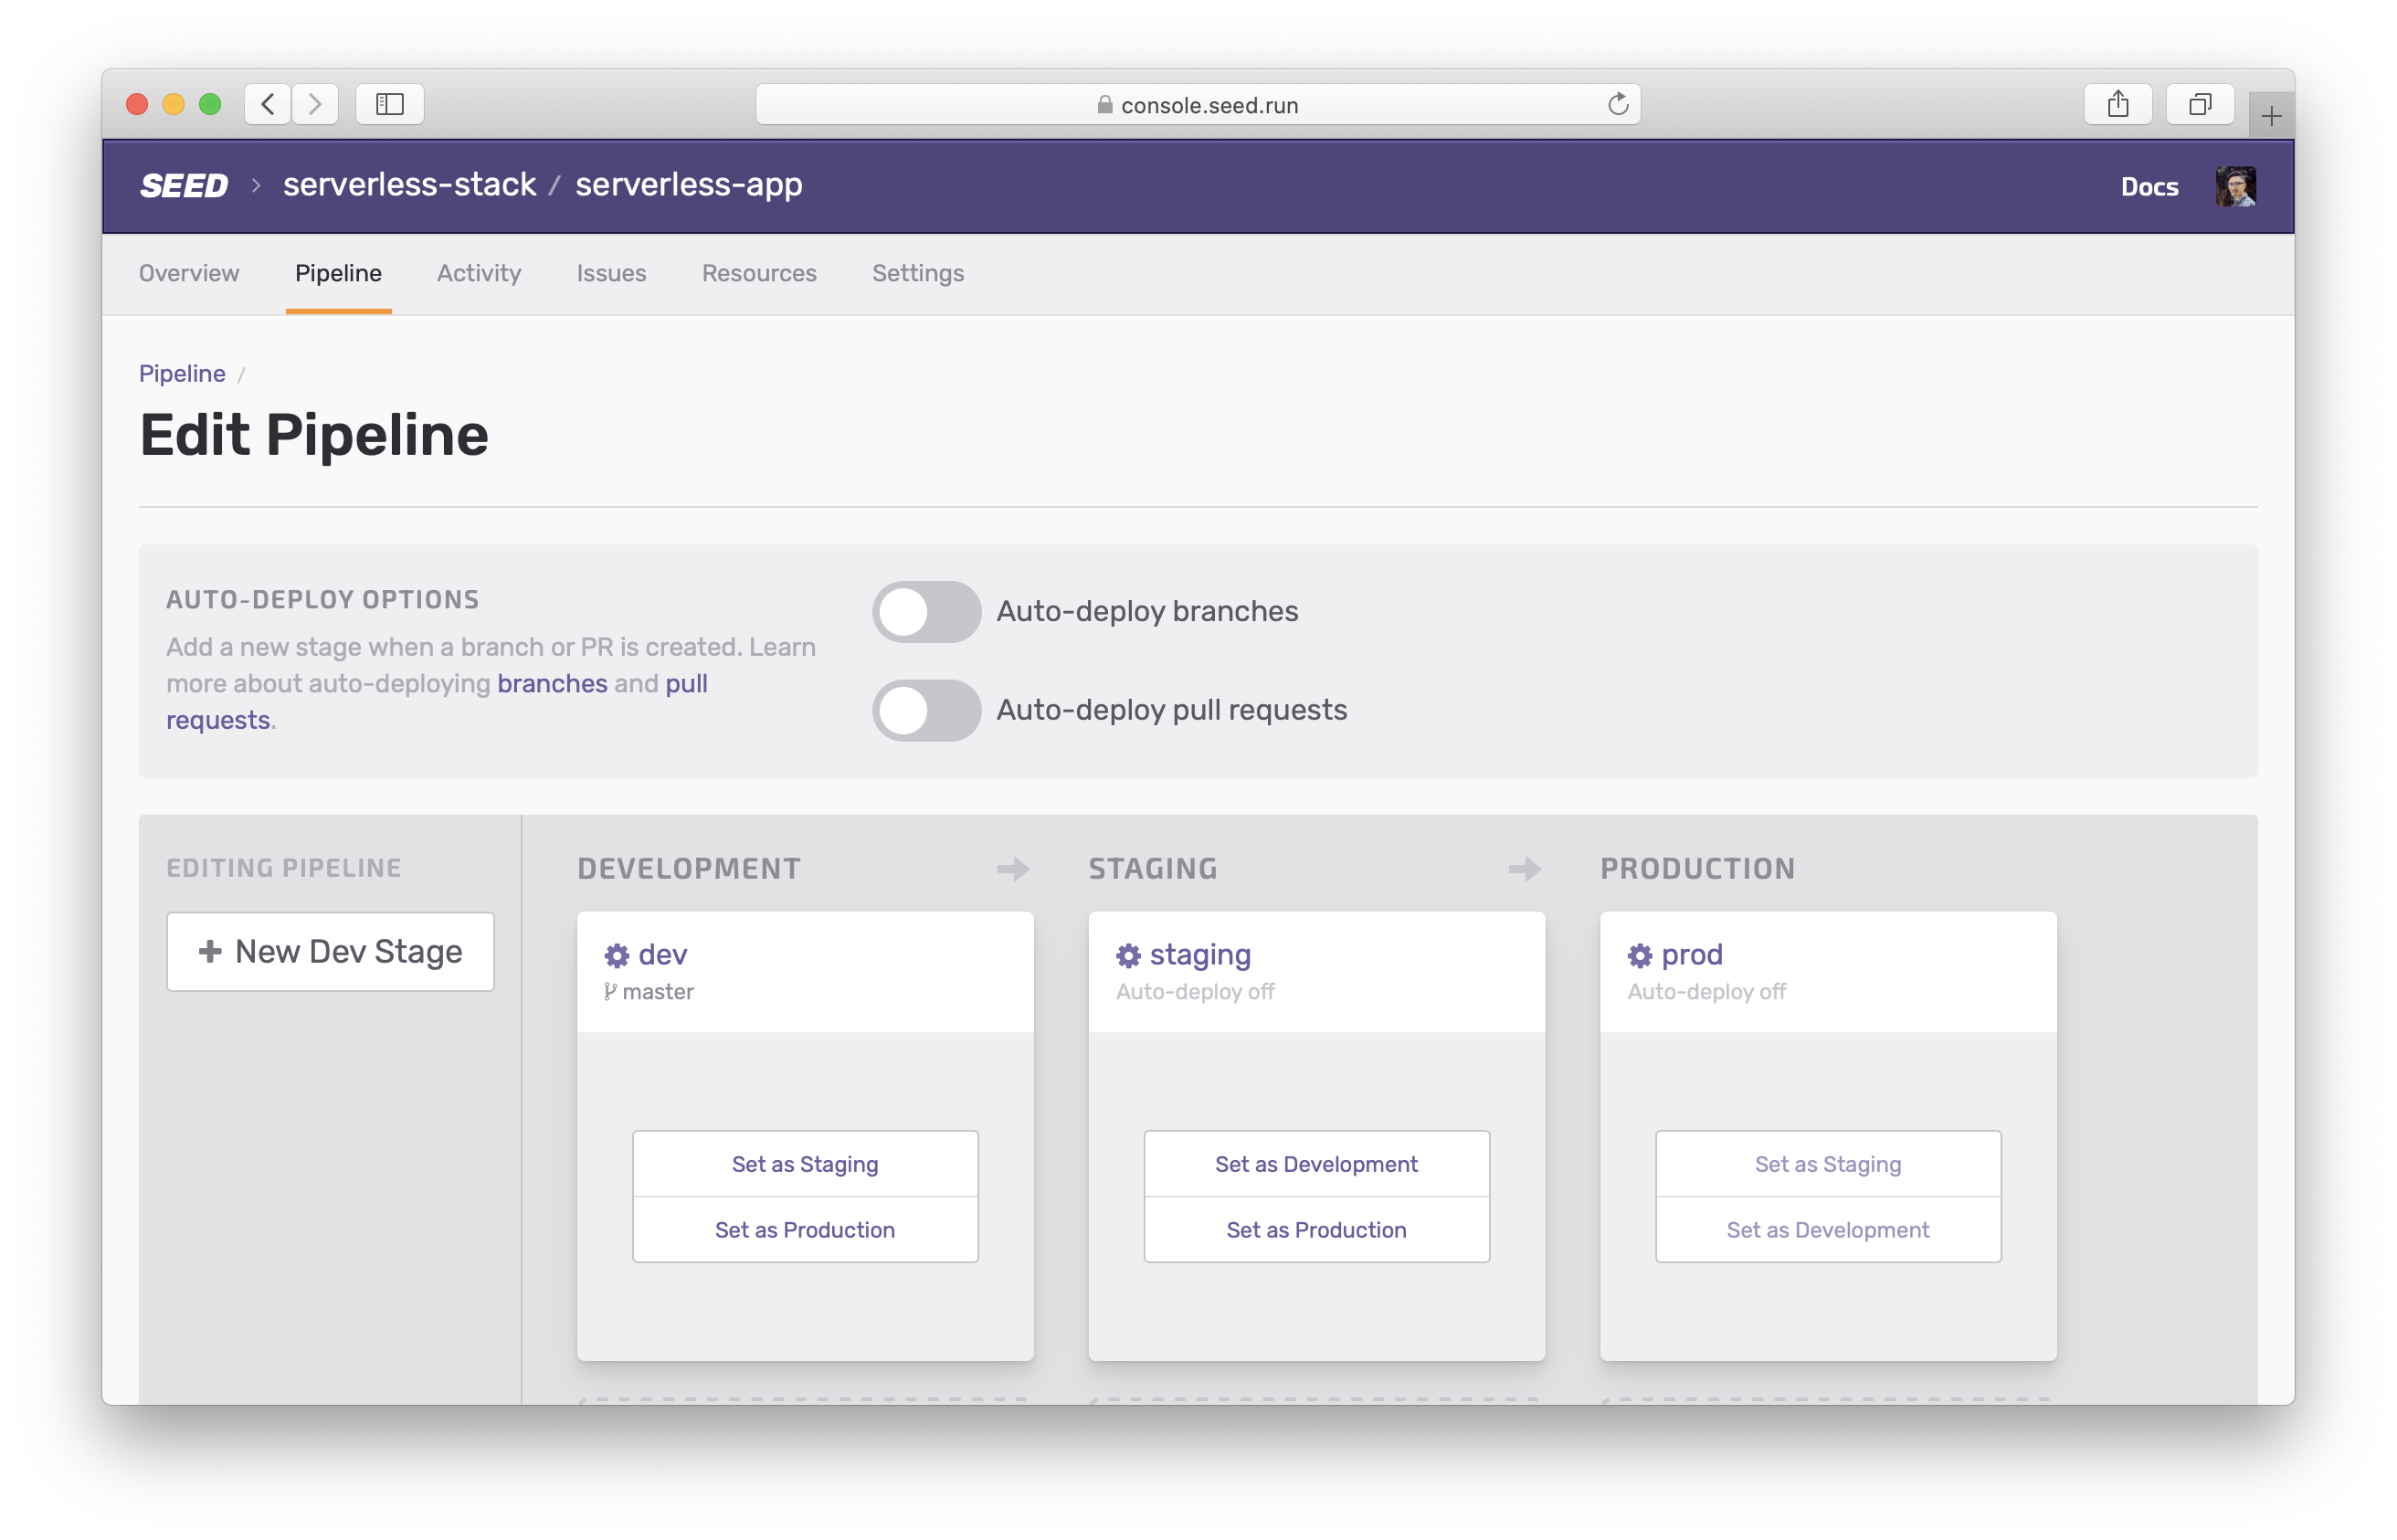
Task: Set prod stage as Development
Action: click(x=1828, y=1230)
